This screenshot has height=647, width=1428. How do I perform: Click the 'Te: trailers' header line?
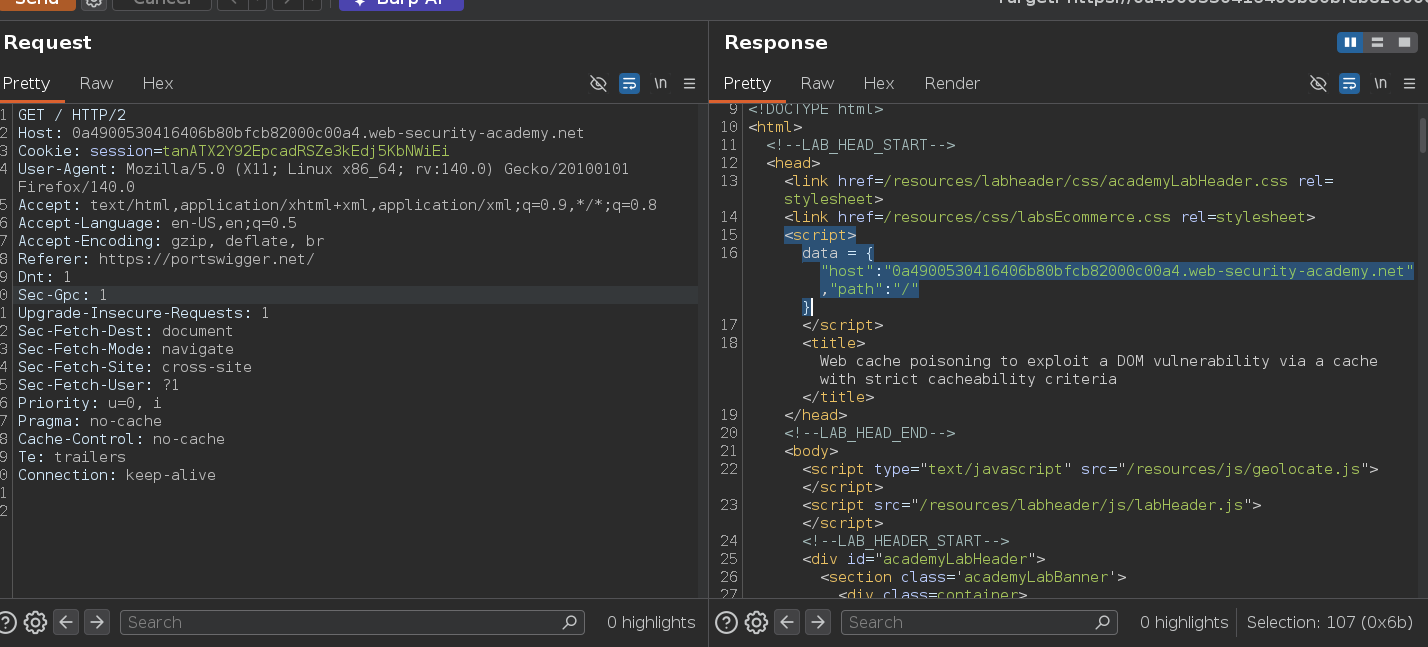pos(72,457)
